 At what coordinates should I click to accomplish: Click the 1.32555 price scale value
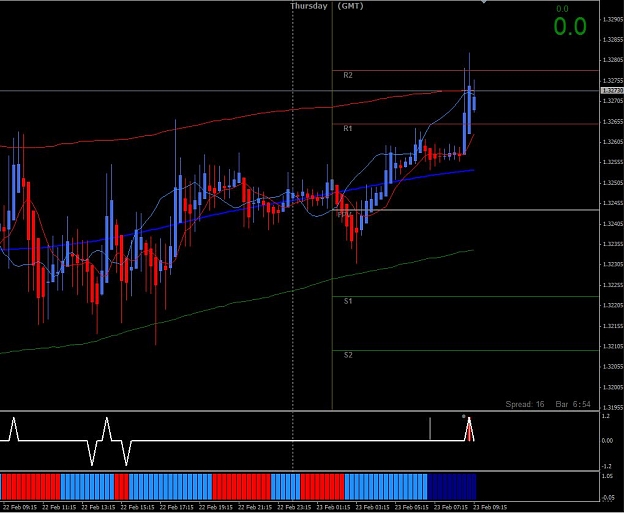[613, 162]
